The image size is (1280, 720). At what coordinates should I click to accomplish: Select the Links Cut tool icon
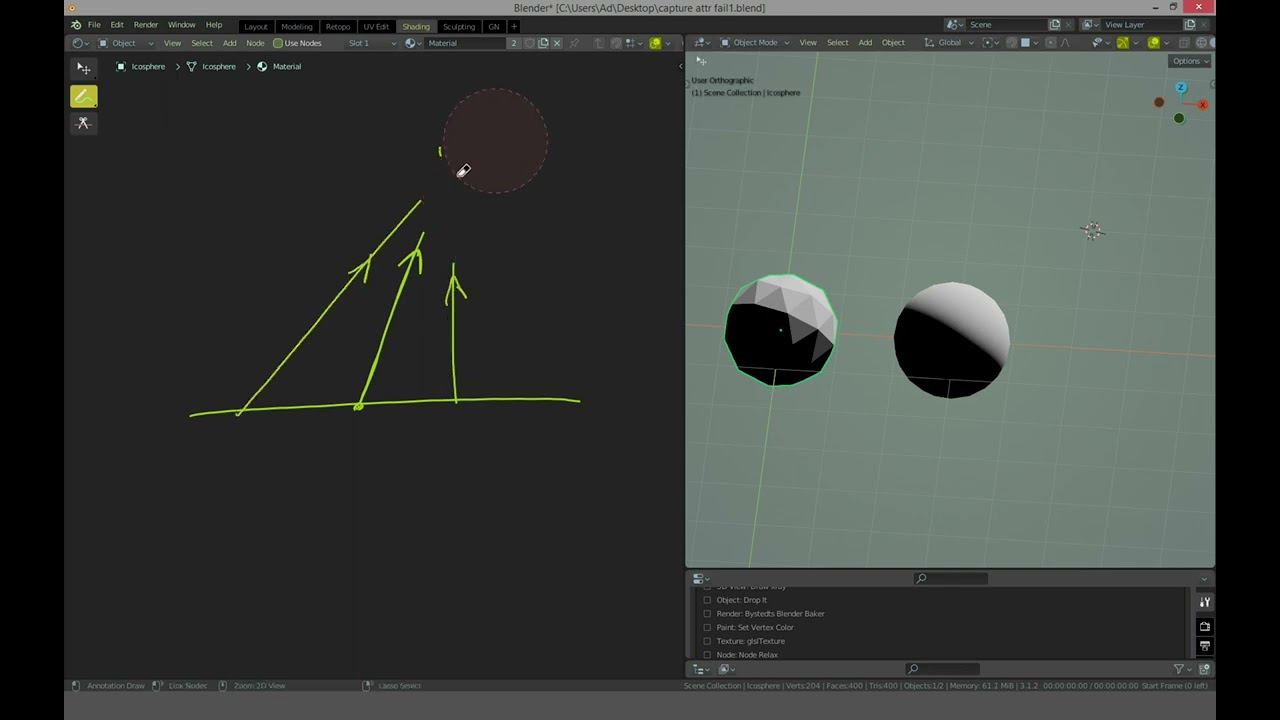tap(83, 123)
